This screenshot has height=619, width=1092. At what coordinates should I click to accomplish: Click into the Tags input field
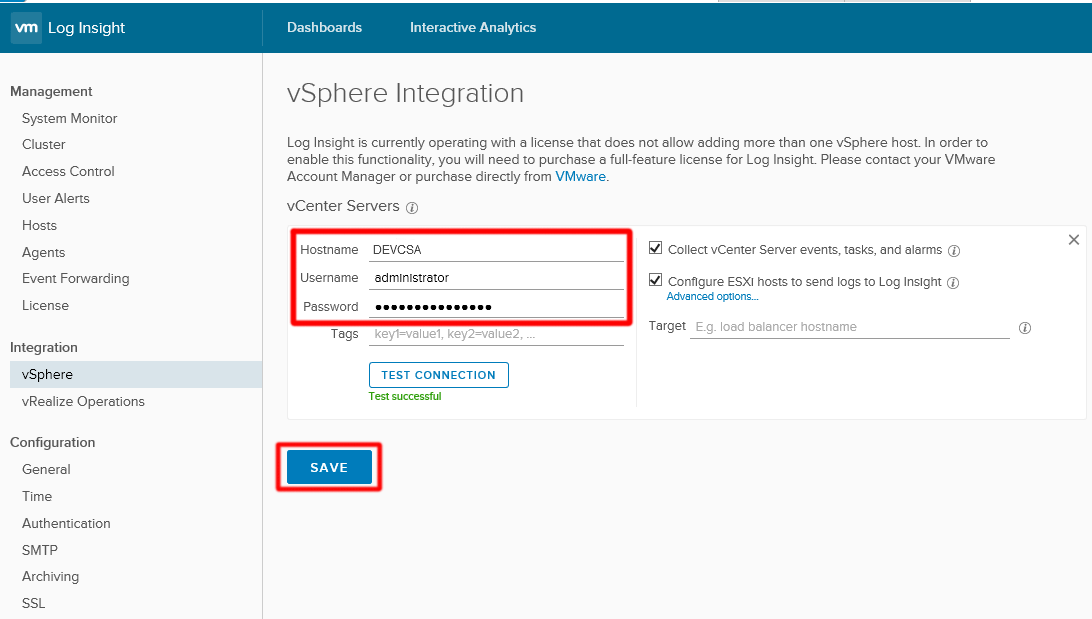497,334
